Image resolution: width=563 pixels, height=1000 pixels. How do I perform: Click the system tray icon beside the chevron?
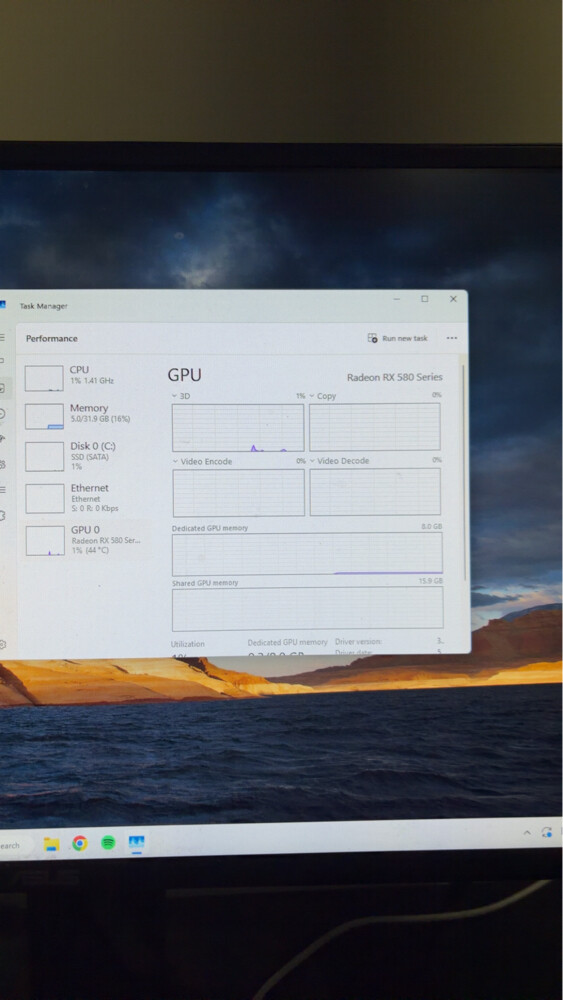coord(546,832)
